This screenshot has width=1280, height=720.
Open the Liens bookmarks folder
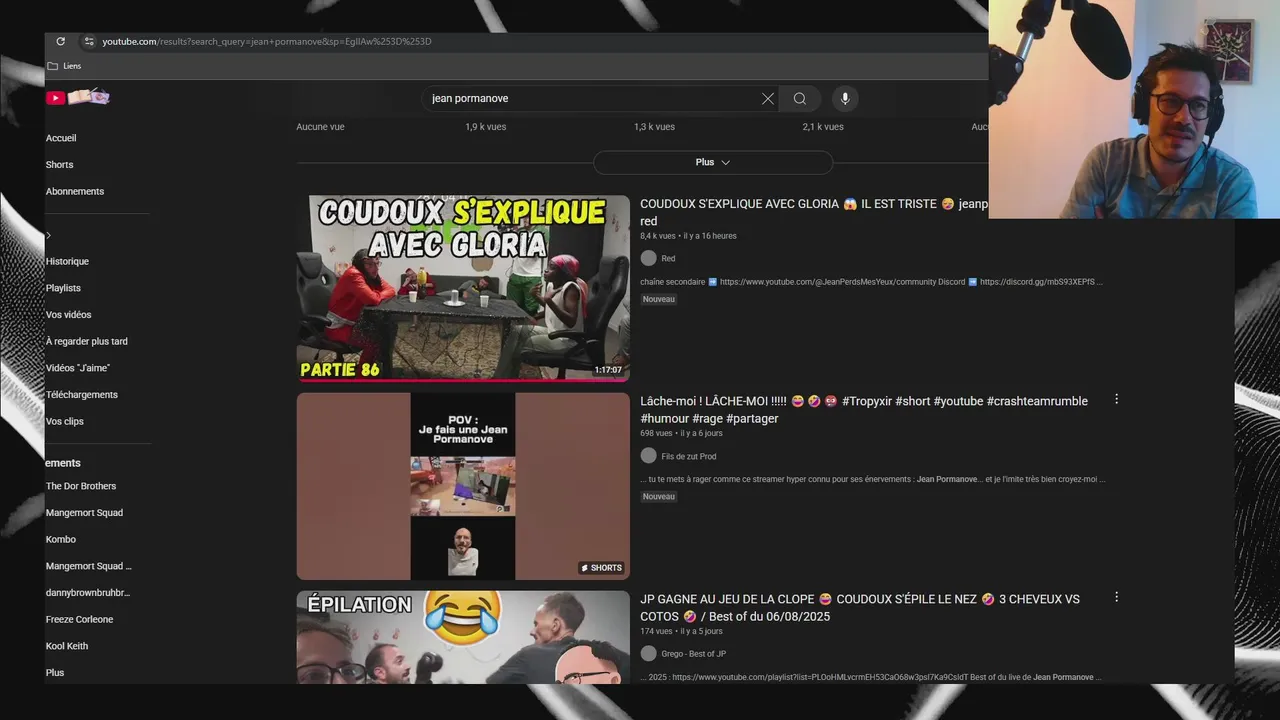tap(64, 66)
